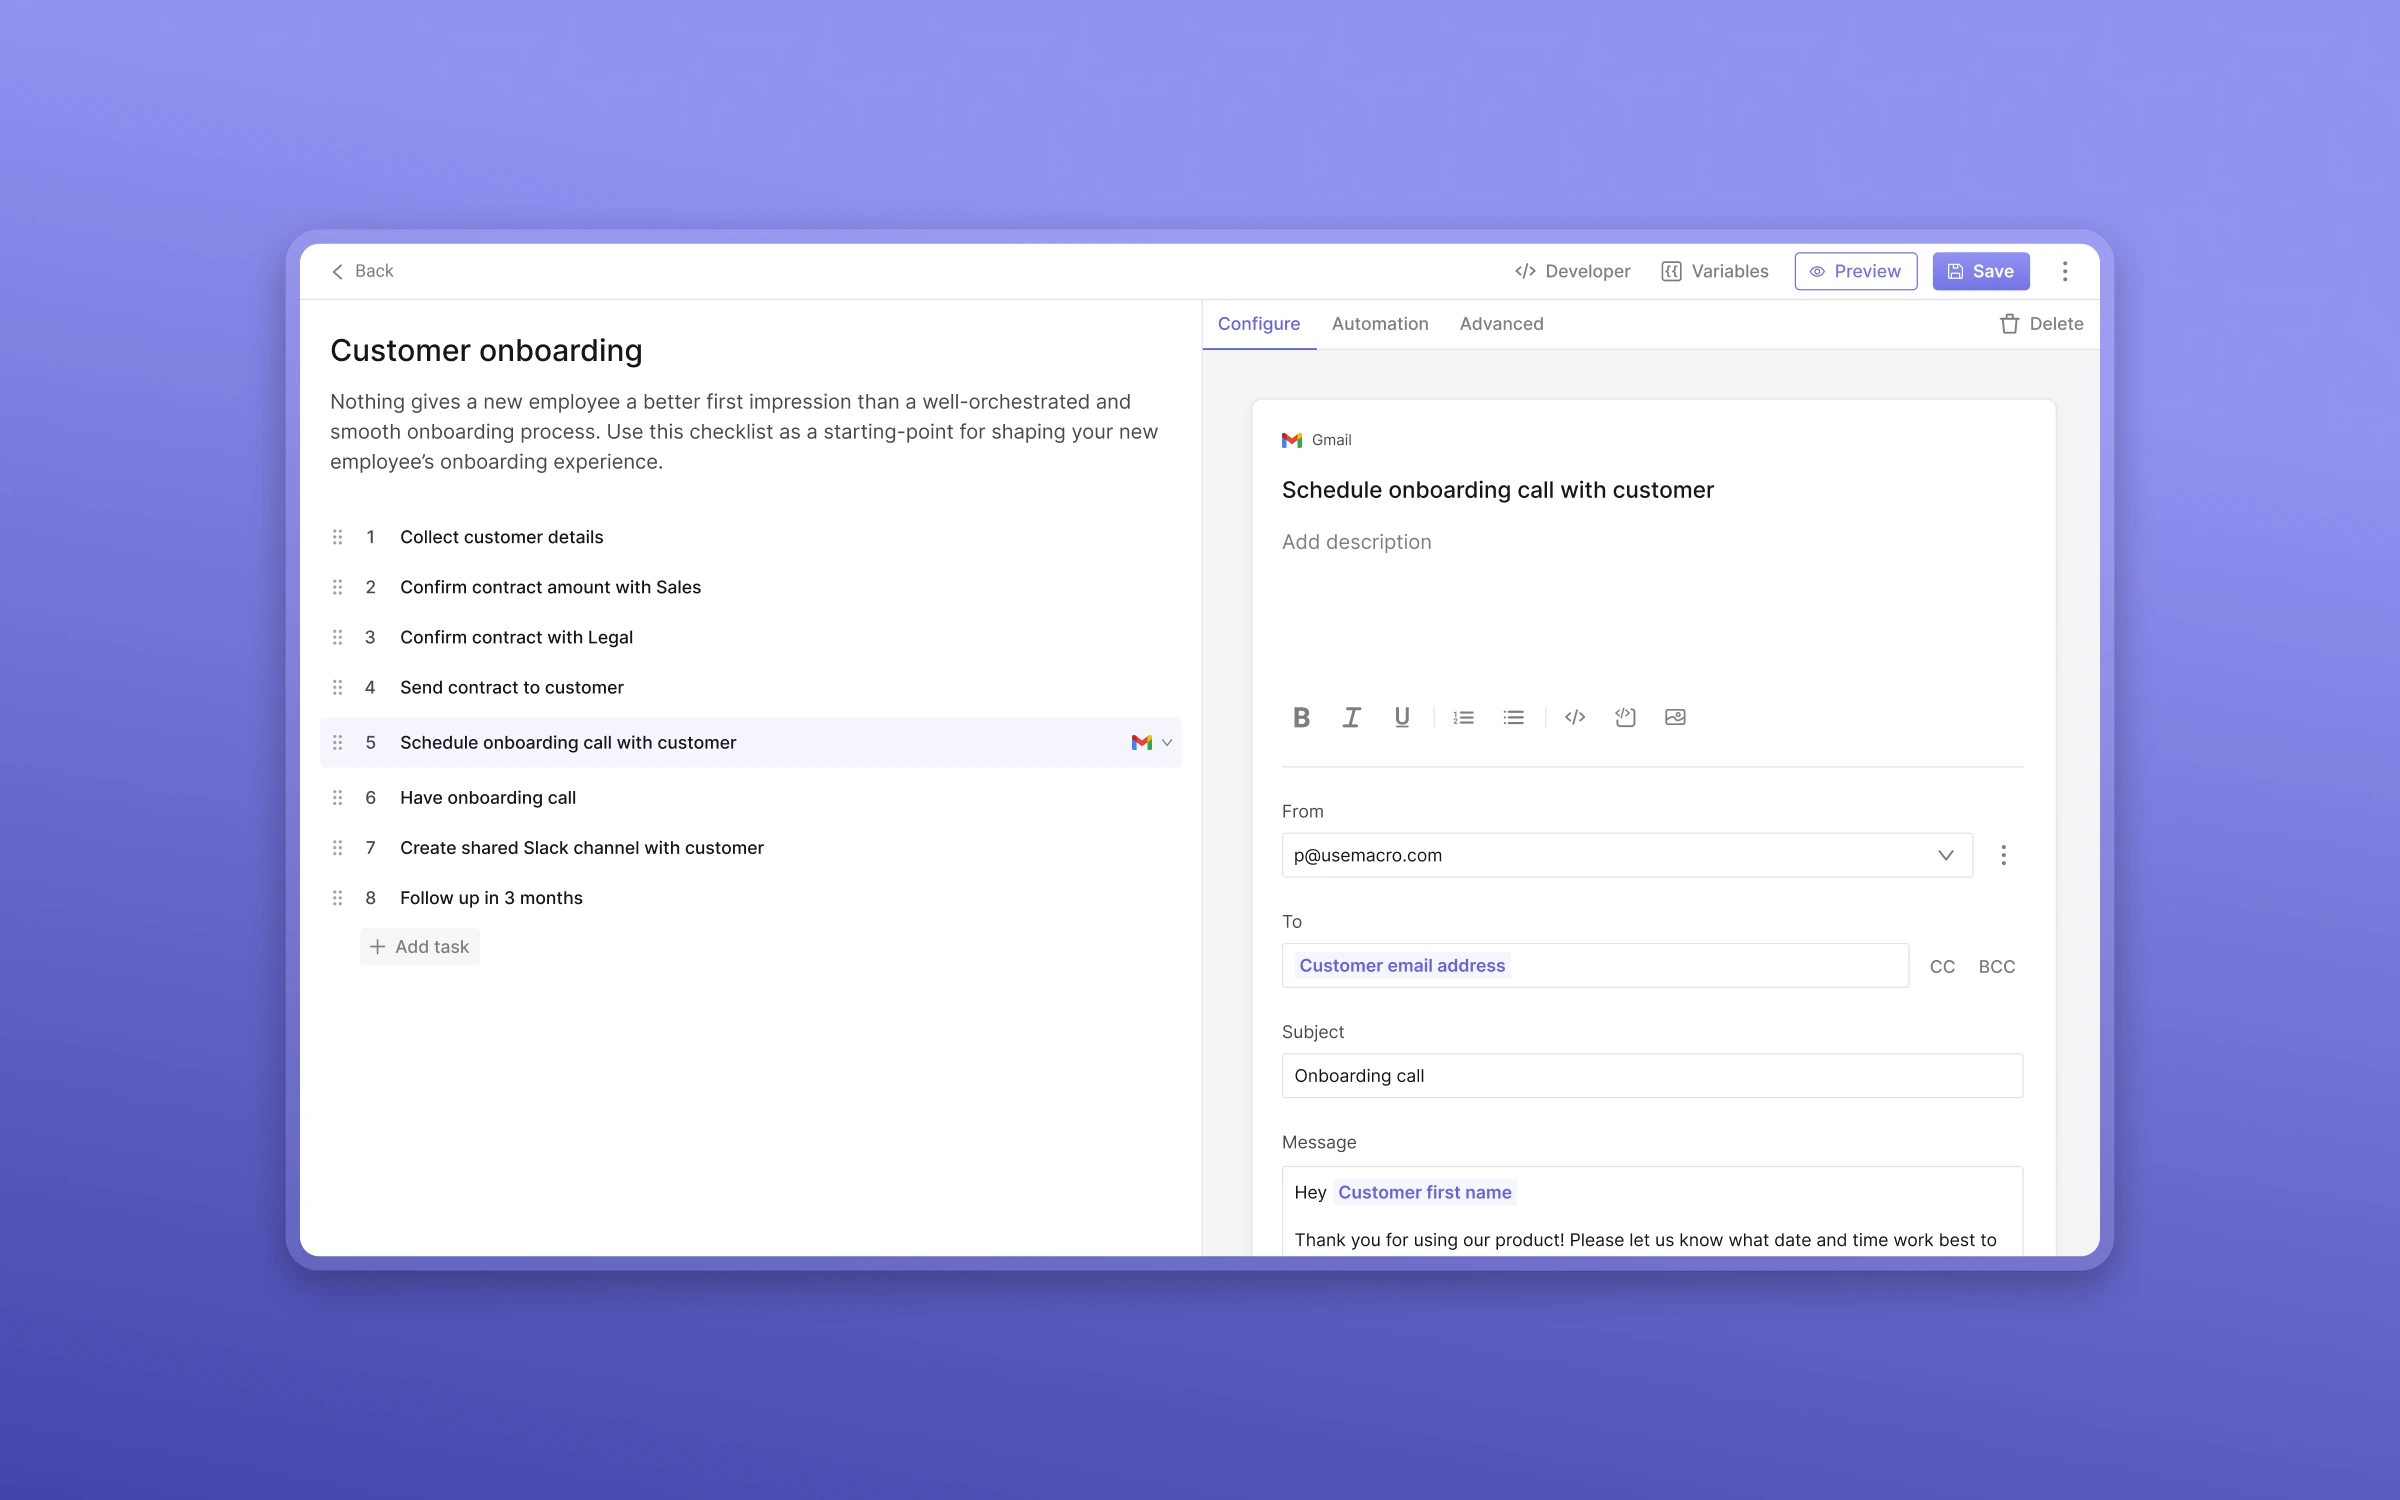The height and width of the screenshot is (1500, 2400).
Task: Add a new task to the checklist
Action: (x=420, y=946)
